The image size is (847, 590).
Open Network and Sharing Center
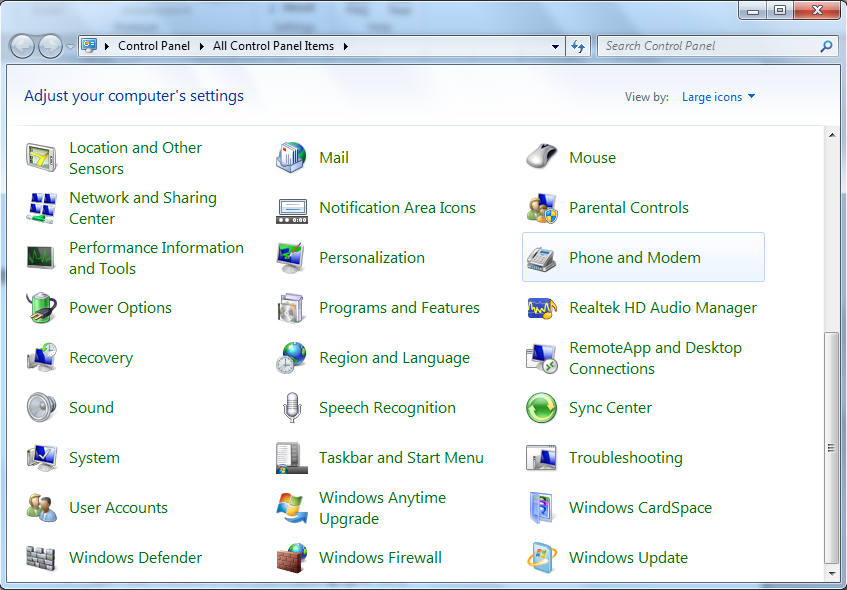point(143,208)
